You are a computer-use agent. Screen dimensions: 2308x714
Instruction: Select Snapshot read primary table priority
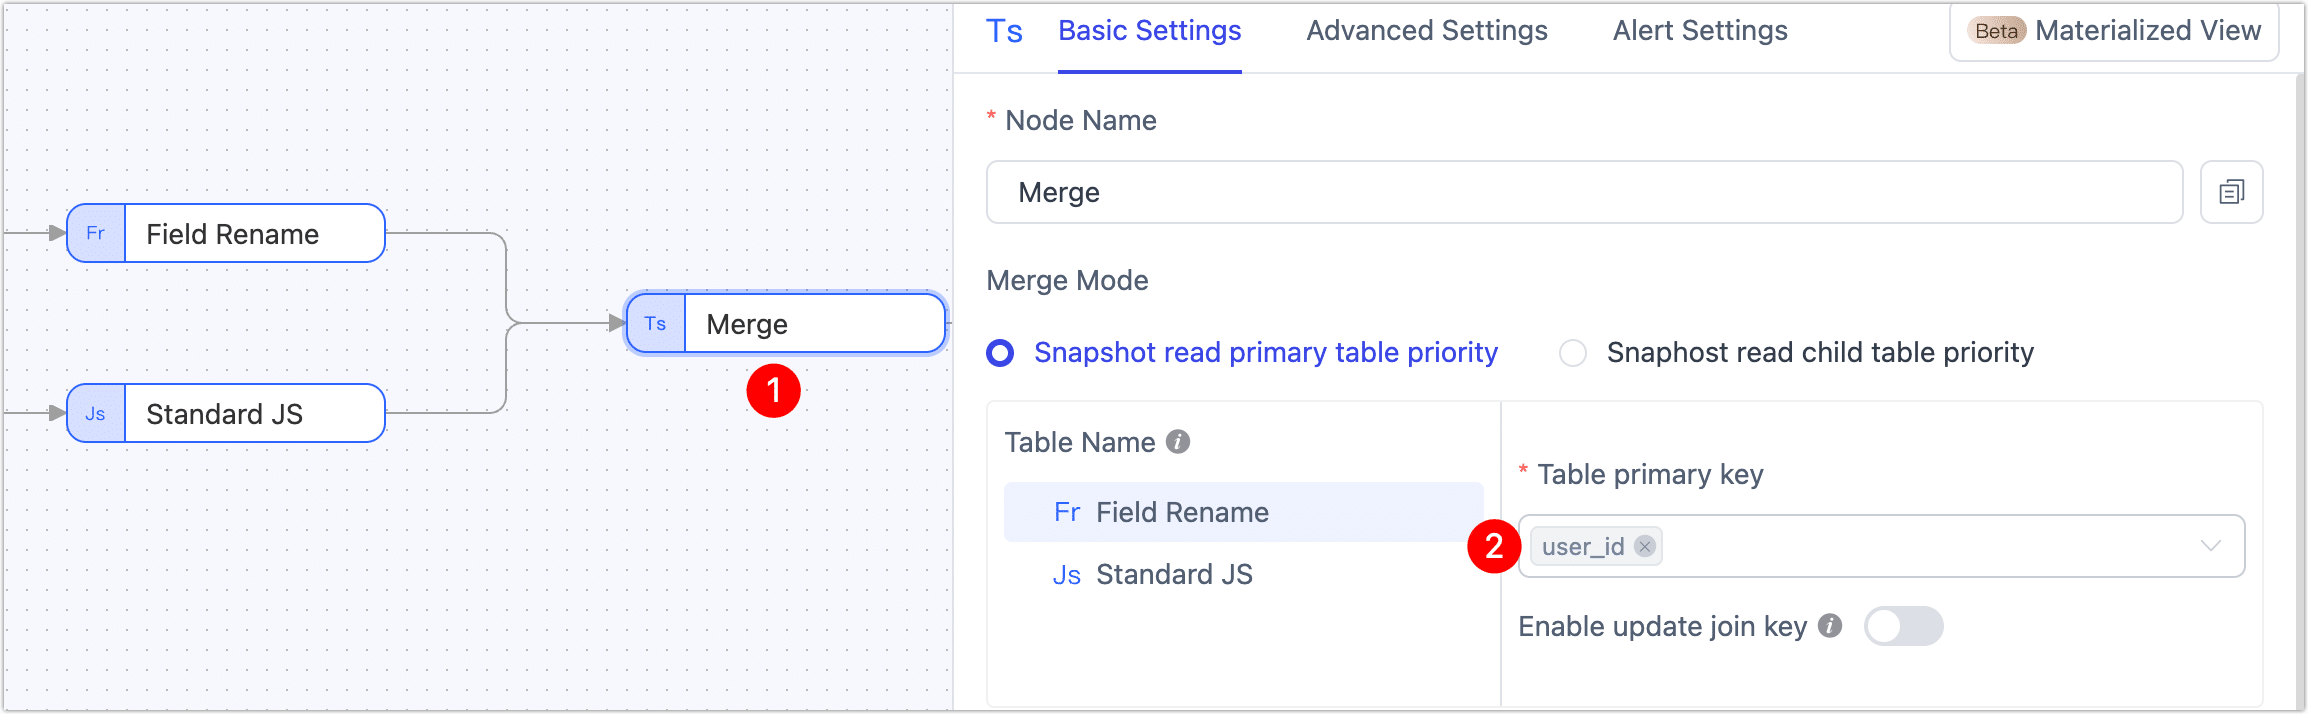pyautogui.click(x=1001, y=353)
